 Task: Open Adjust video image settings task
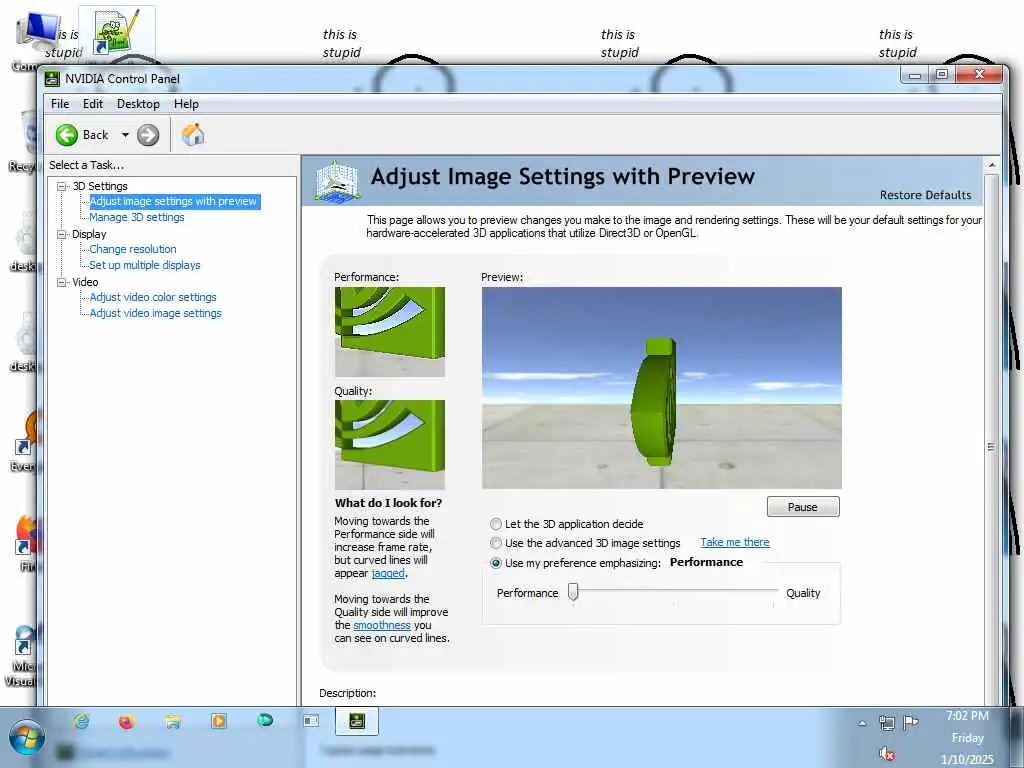click(x=155, y=313)
